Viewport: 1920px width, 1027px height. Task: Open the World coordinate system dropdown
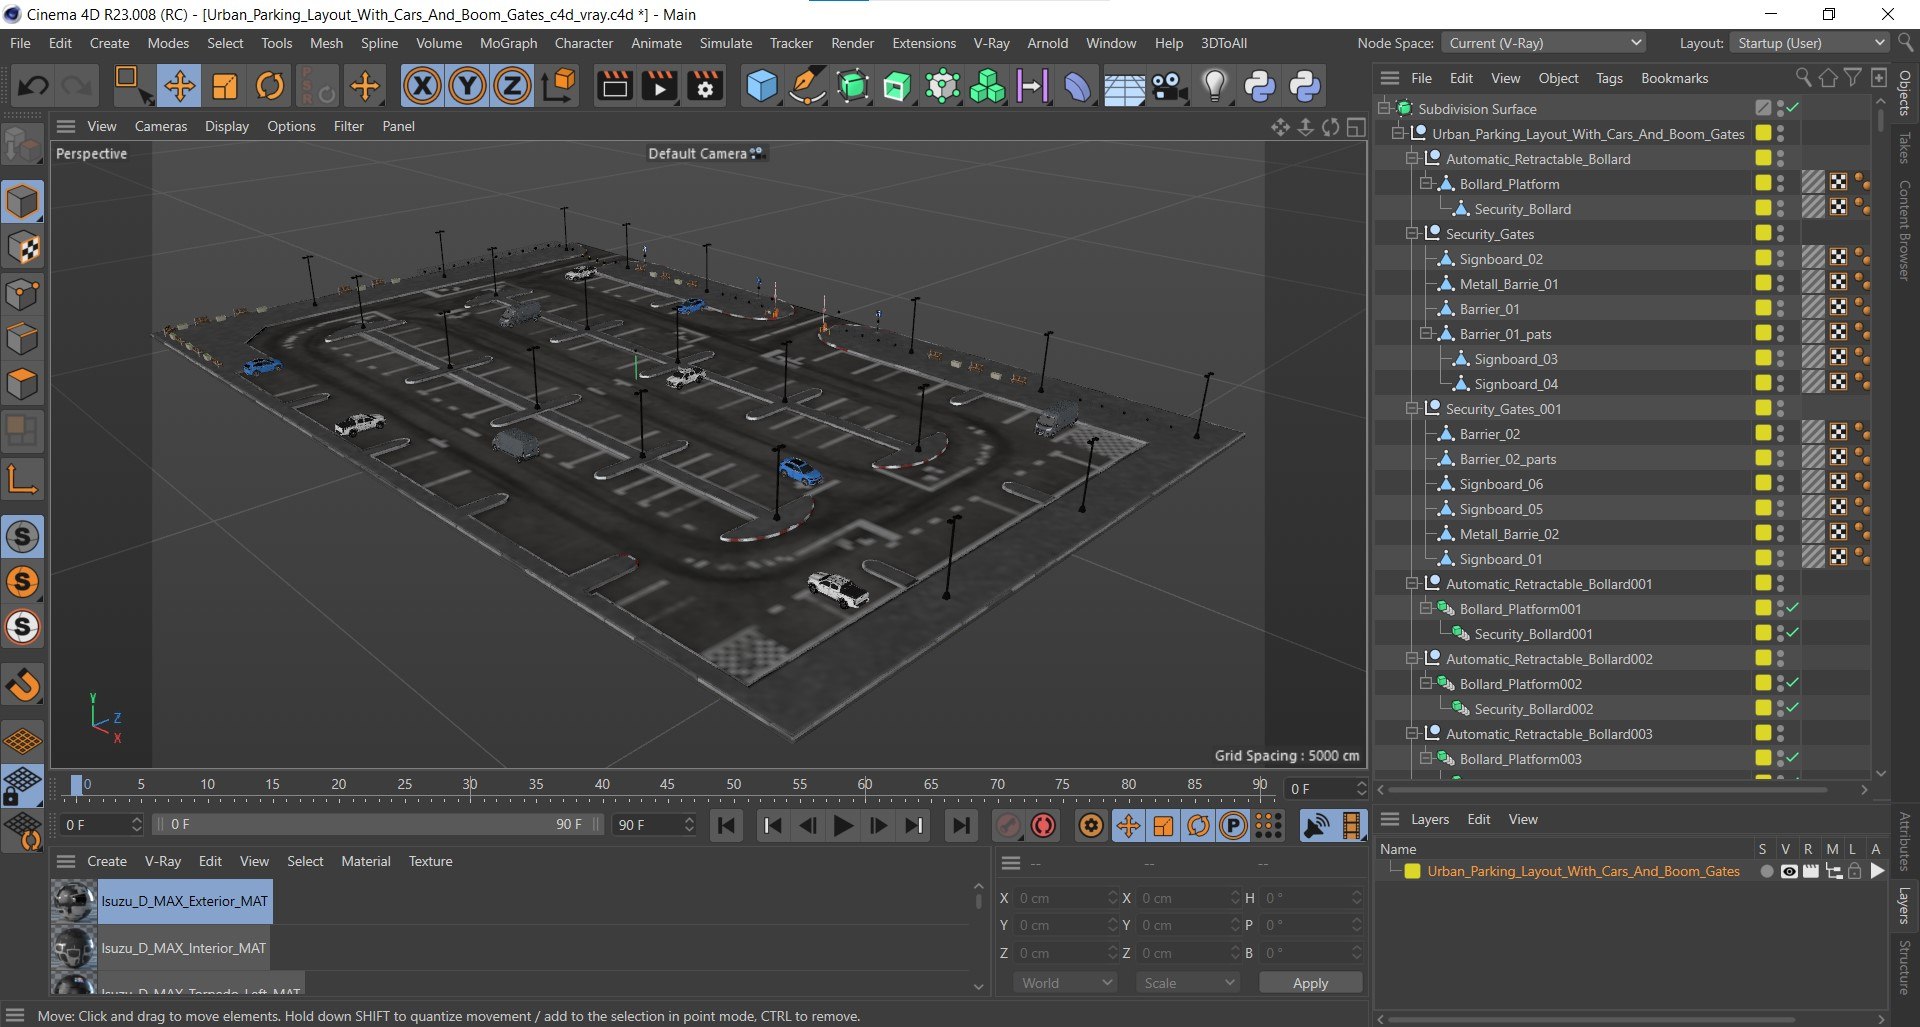[x=1066, y=983]
